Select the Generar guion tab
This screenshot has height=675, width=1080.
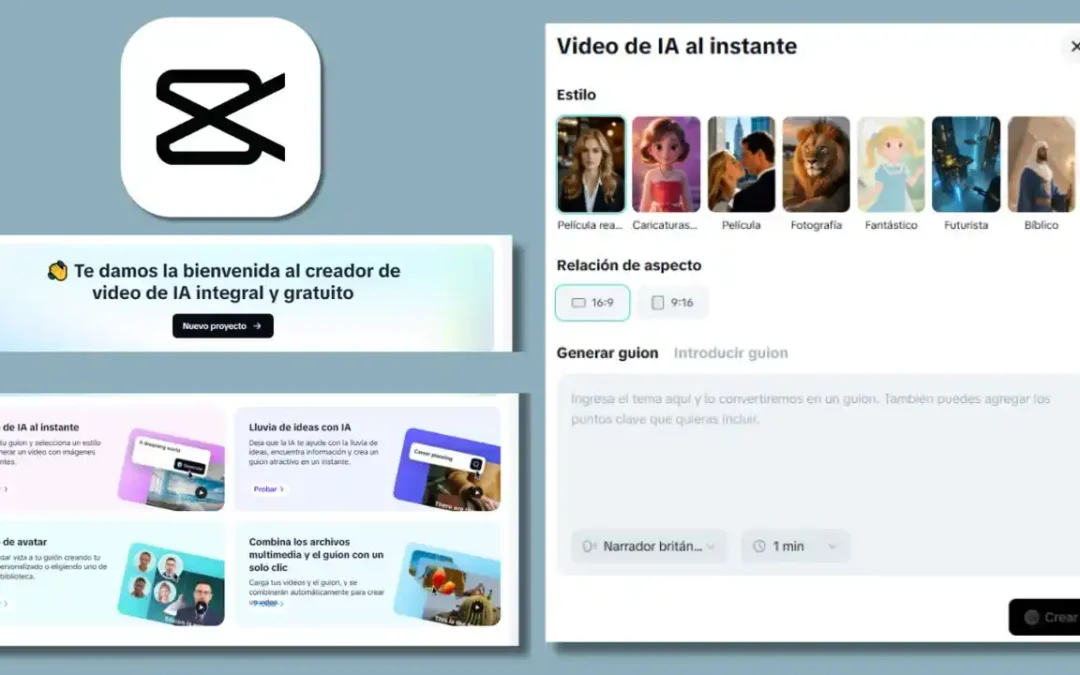click(608, 352)
